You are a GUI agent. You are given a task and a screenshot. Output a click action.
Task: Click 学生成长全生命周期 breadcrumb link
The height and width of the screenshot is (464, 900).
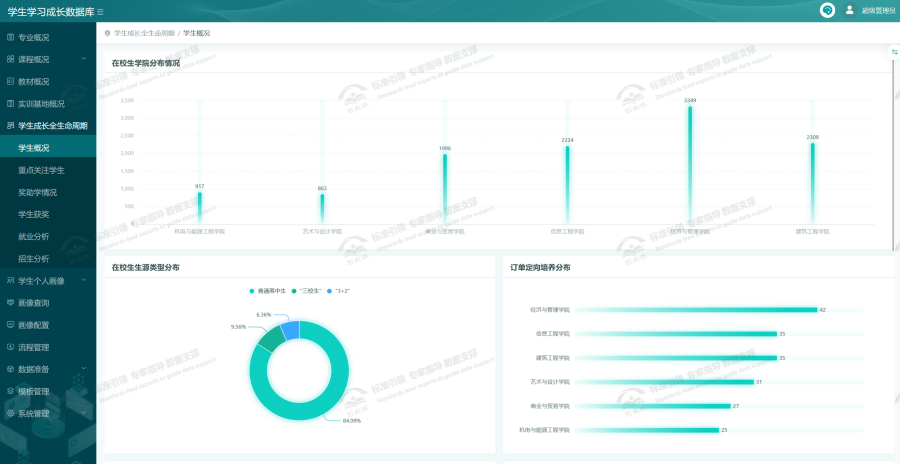pyautogui.click(x=144, y=33)
